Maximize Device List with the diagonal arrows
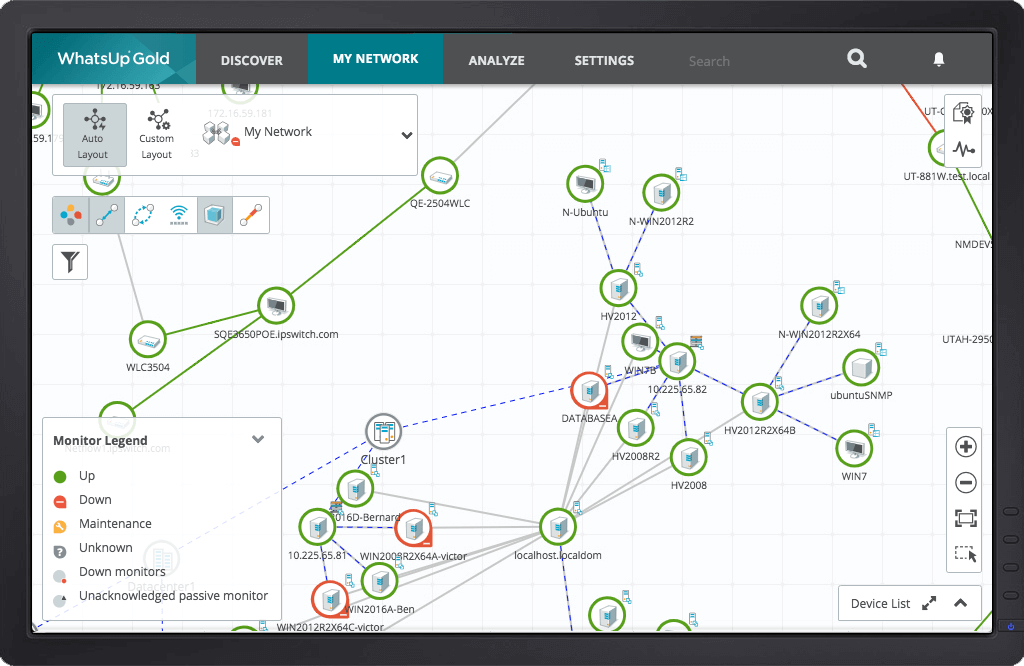This screenshot has height=666, width=1024. point(929,603)
